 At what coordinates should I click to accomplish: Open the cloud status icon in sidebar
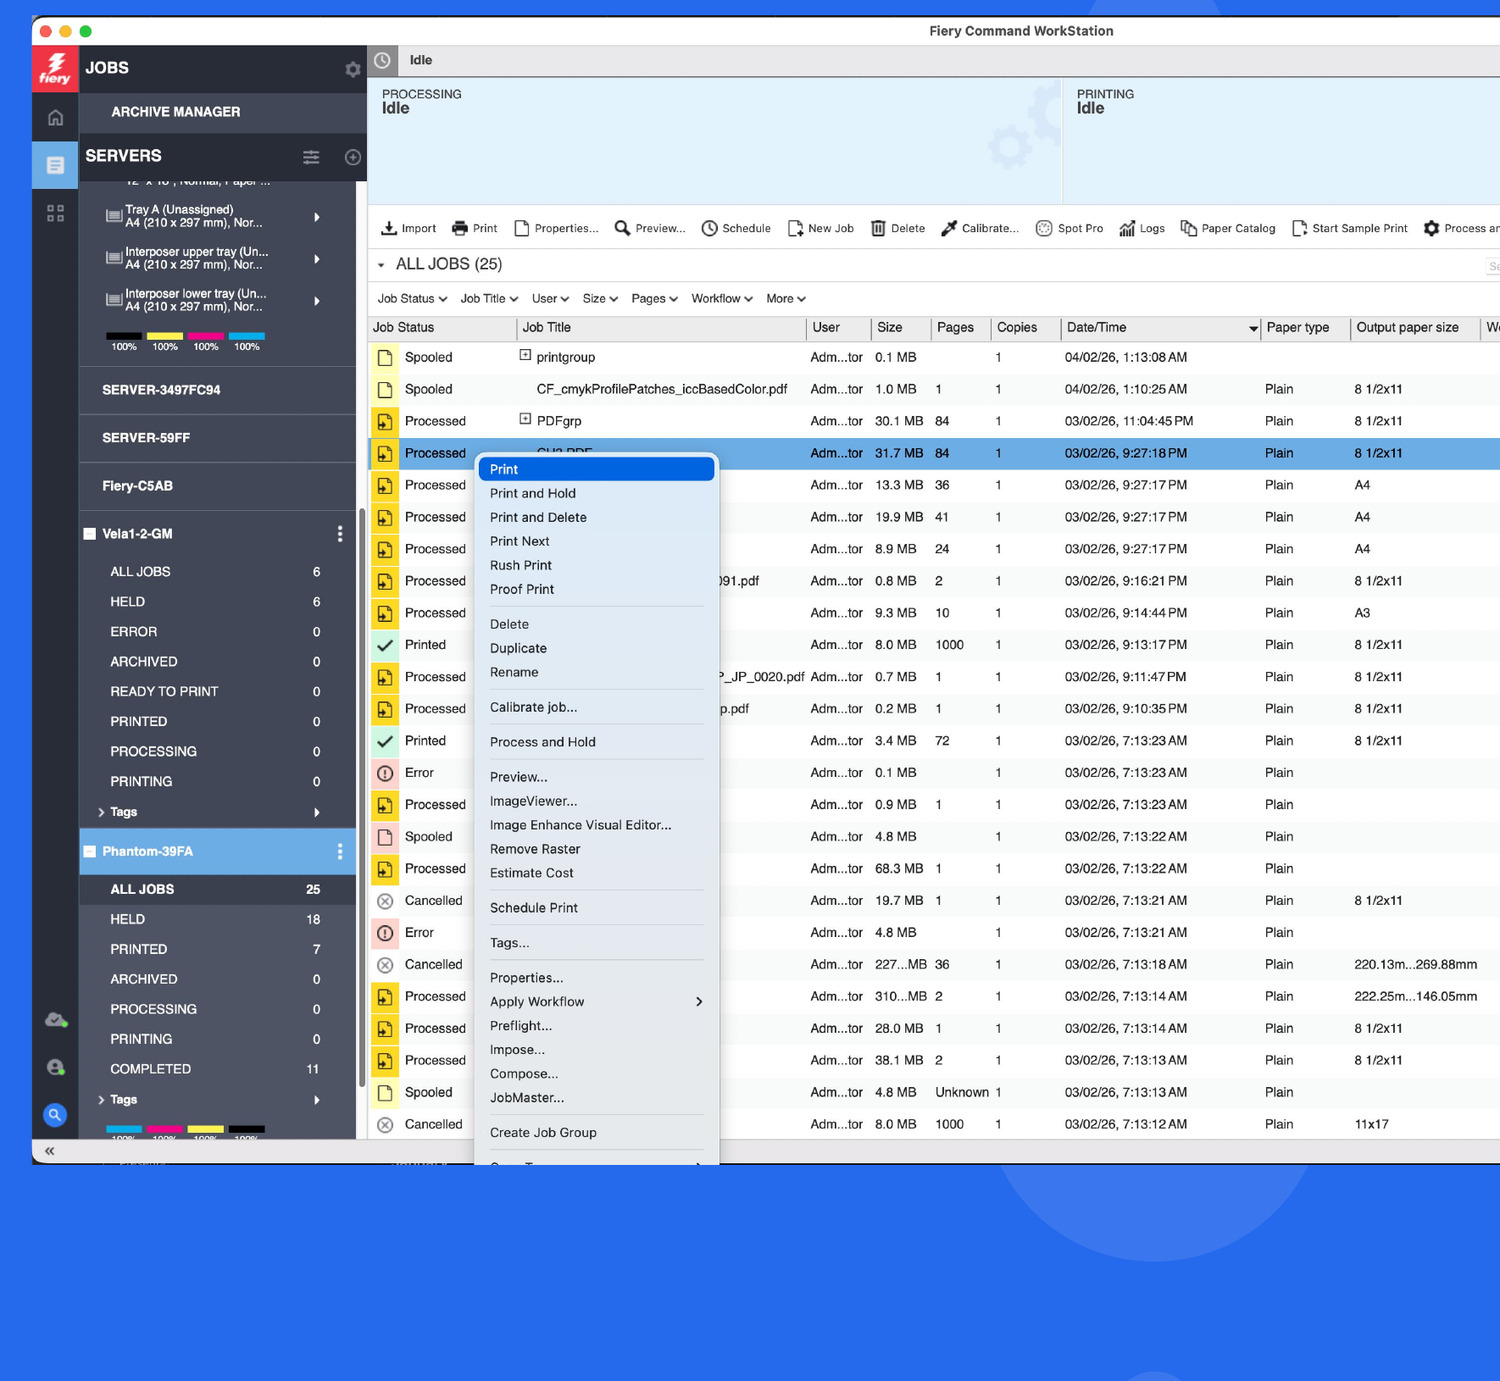56,1020
